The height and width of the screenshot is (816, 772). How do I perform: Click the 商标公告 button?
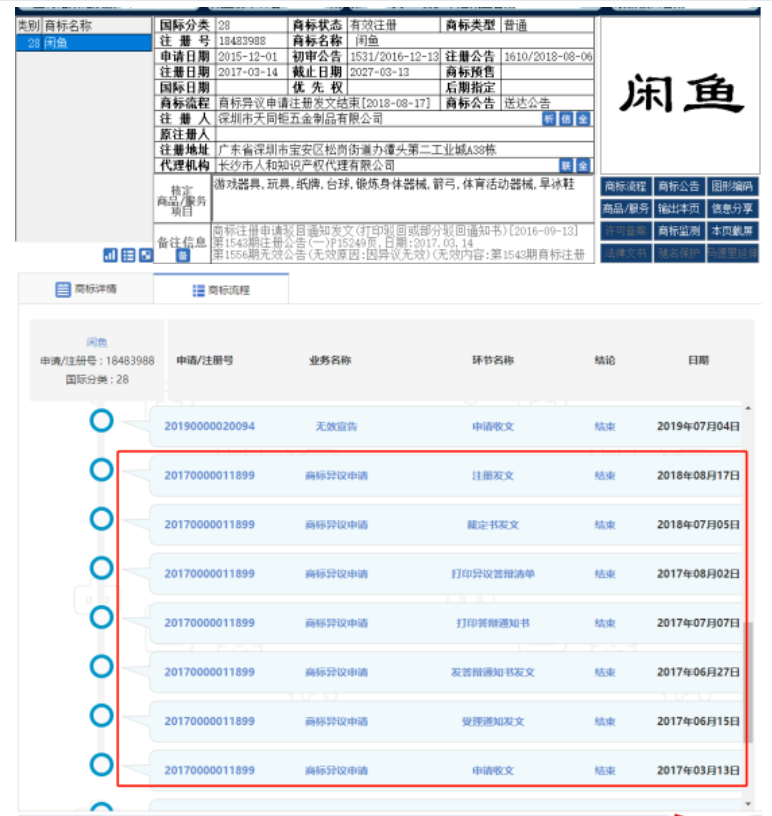pos(679,186)
